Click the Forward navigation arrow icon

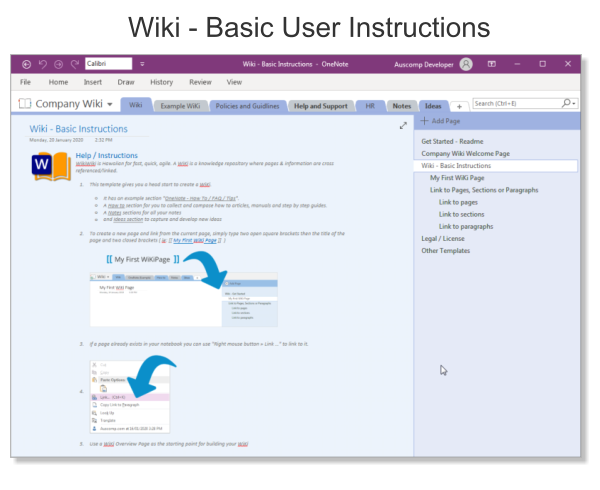[59, 64]
